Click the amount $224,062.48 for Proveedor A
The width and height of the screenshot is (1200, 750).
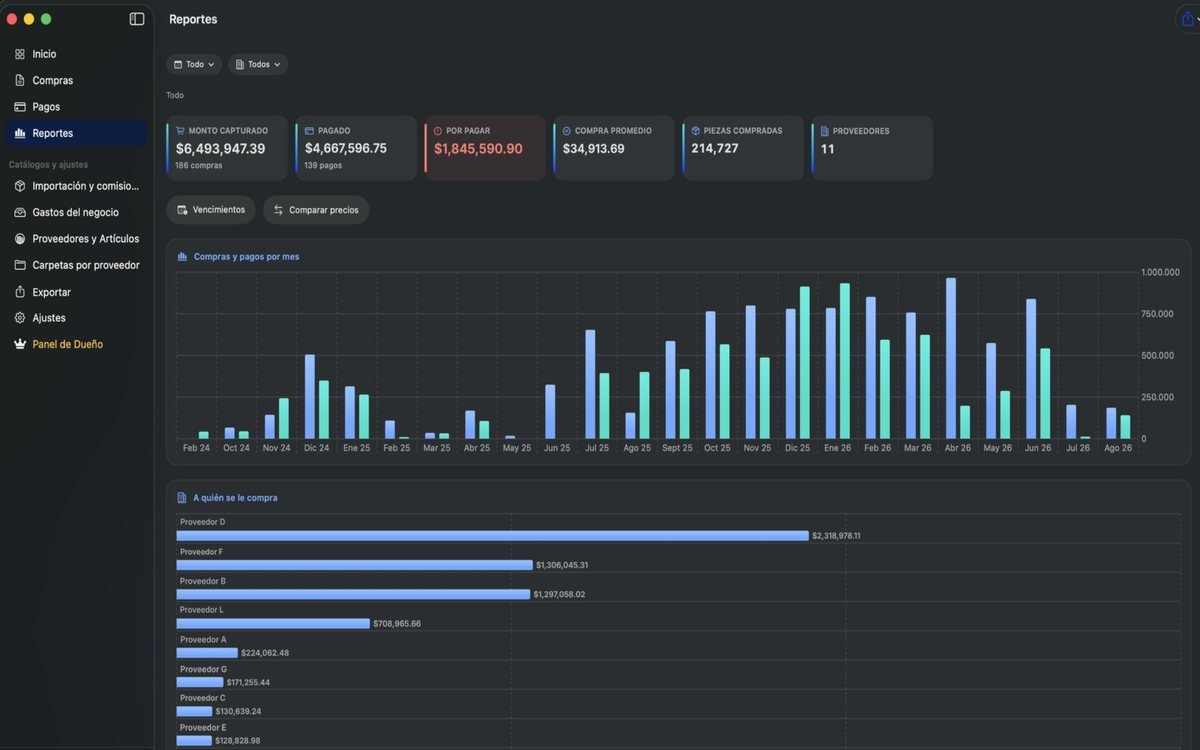click(x=265, y=653)
